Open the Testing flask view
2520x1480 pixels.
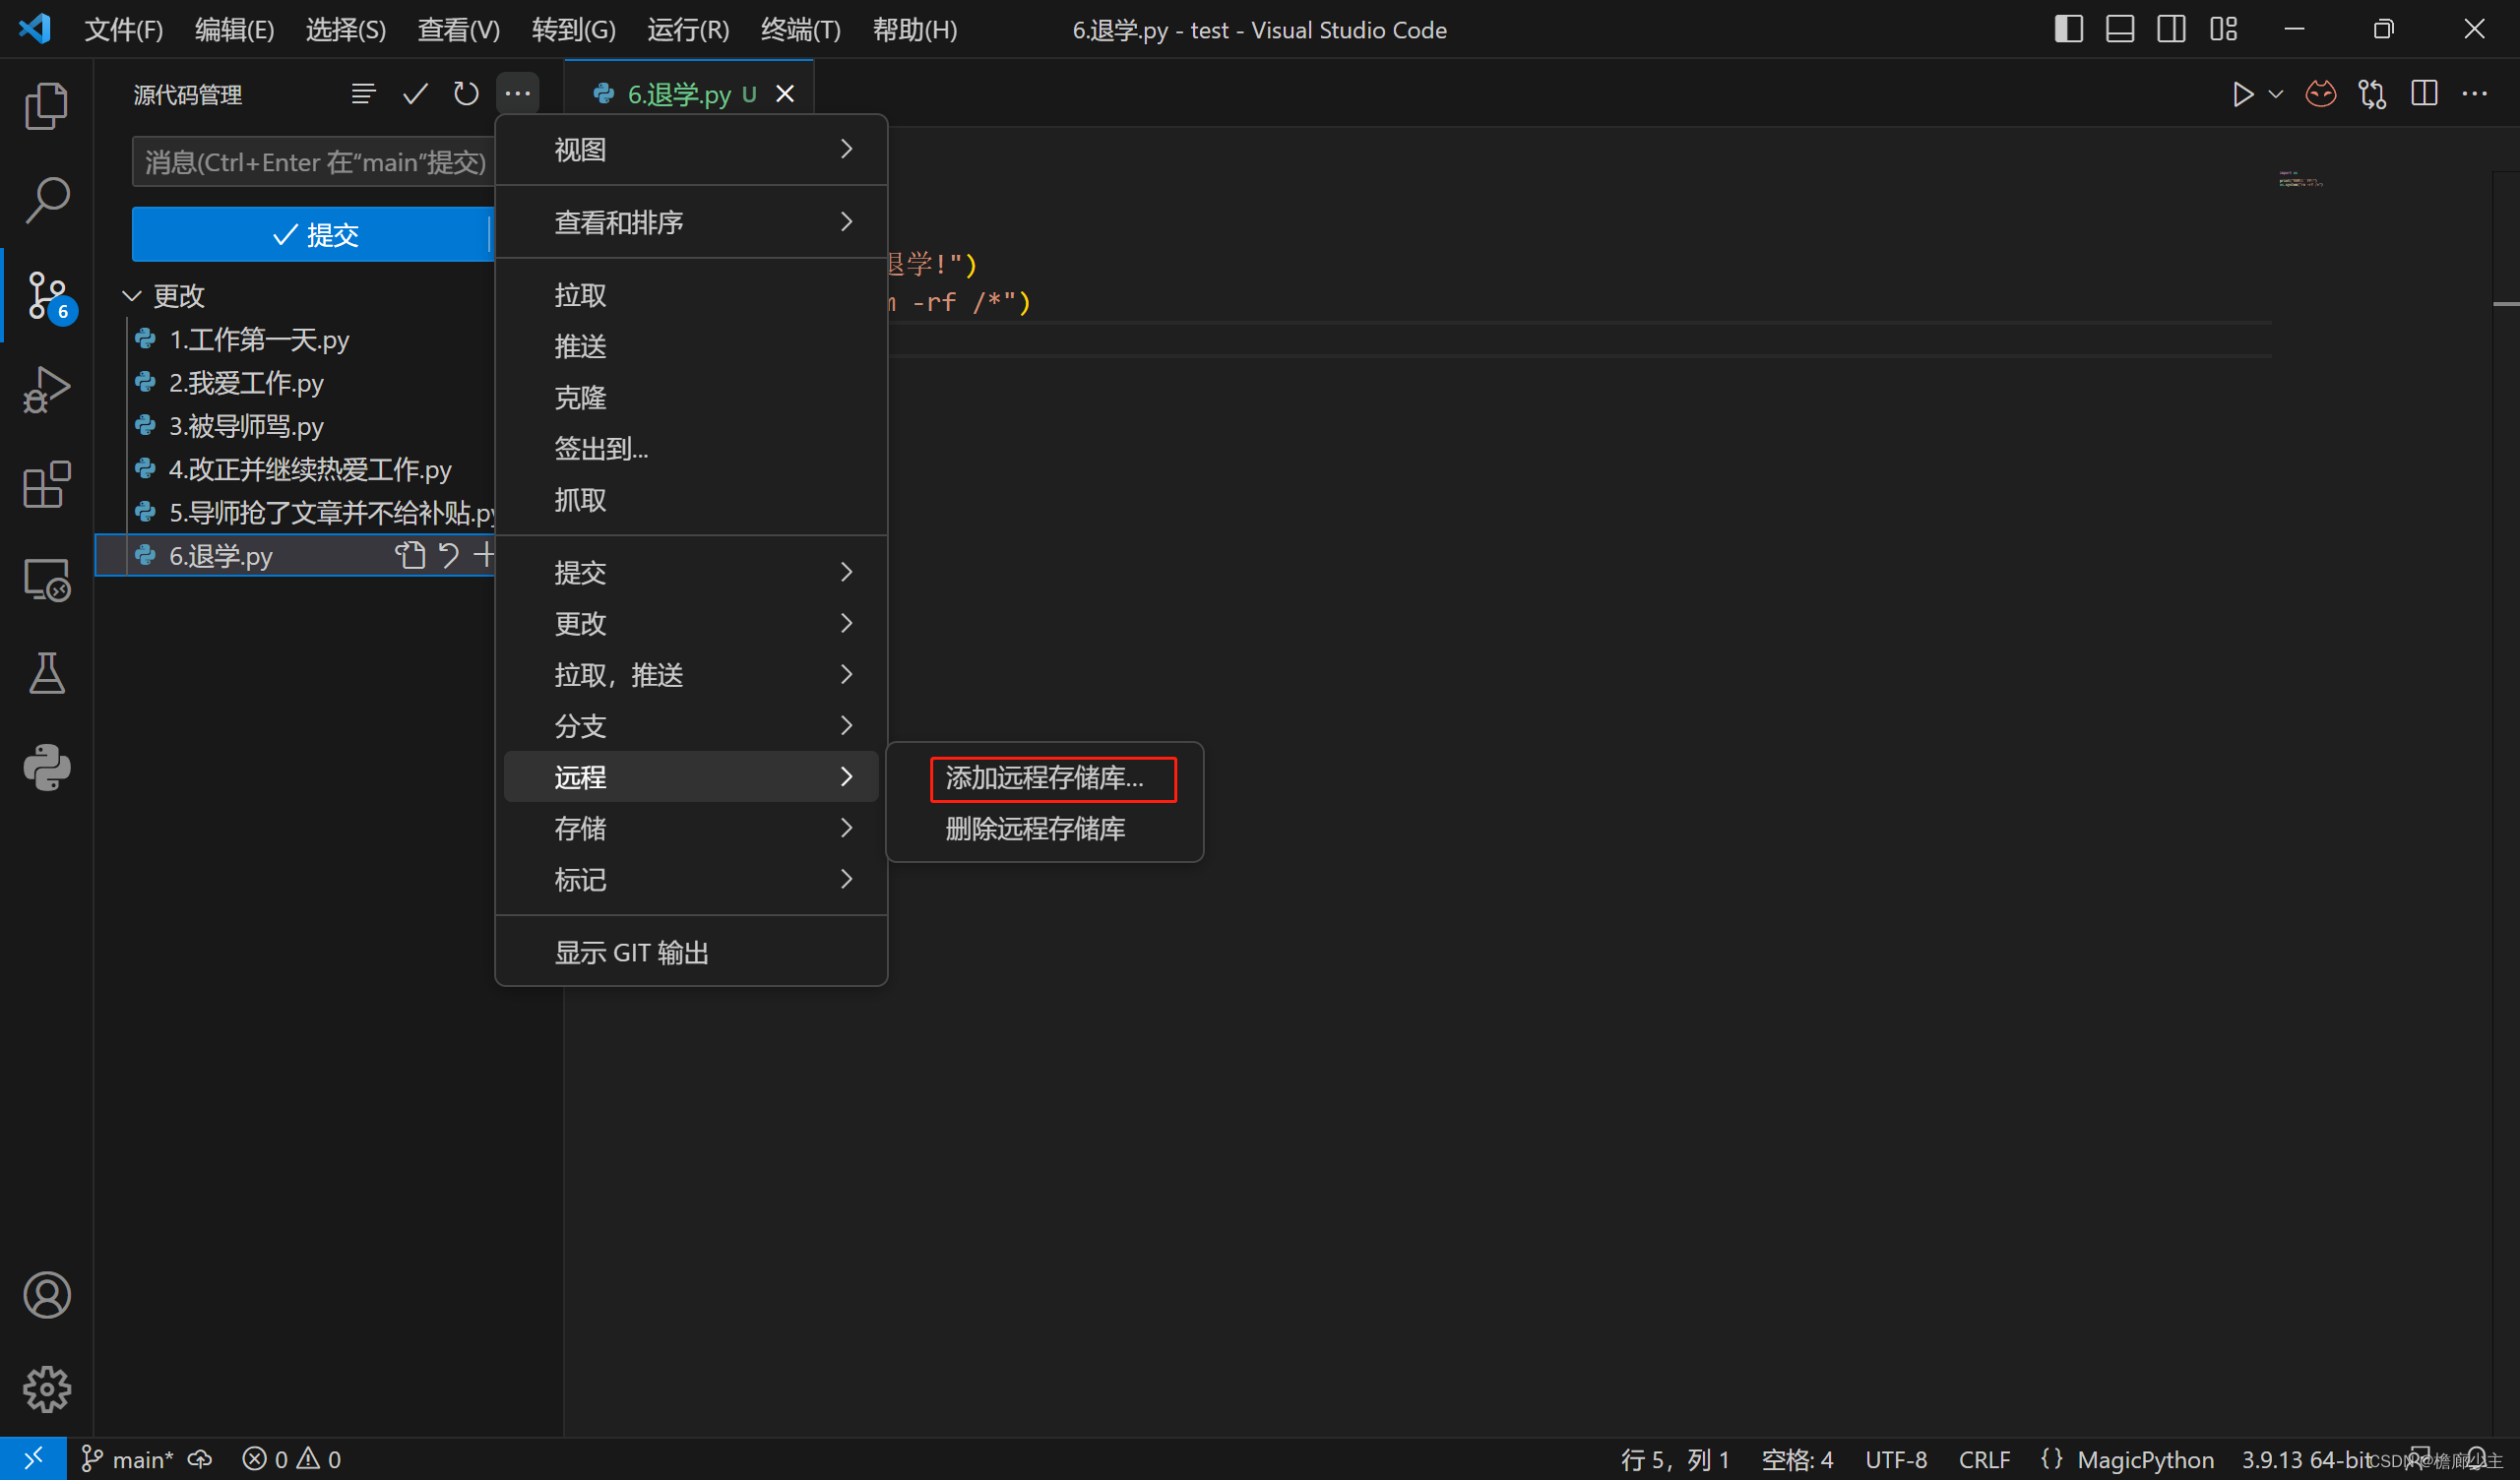pos(46,673)
